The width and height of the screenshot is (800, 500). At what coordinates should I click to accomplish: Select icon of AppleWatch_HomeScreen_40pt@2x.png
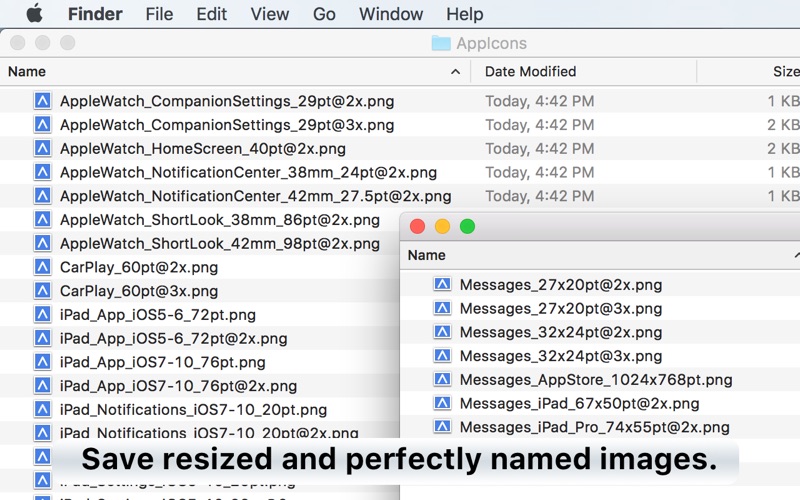(42, 148)
